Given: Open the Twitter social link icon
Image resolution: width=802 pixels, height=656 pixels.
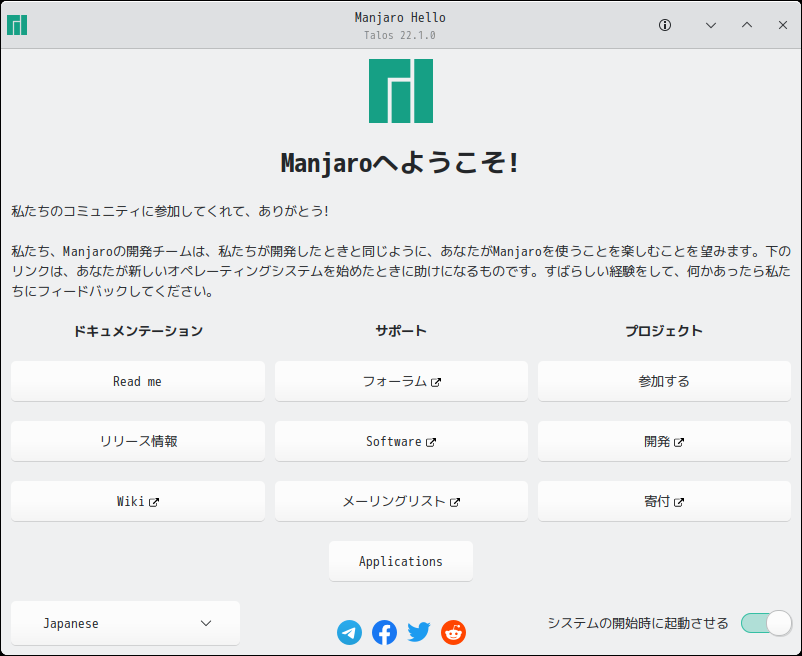Looking at the screenshot, I should [x=419, y=632].
